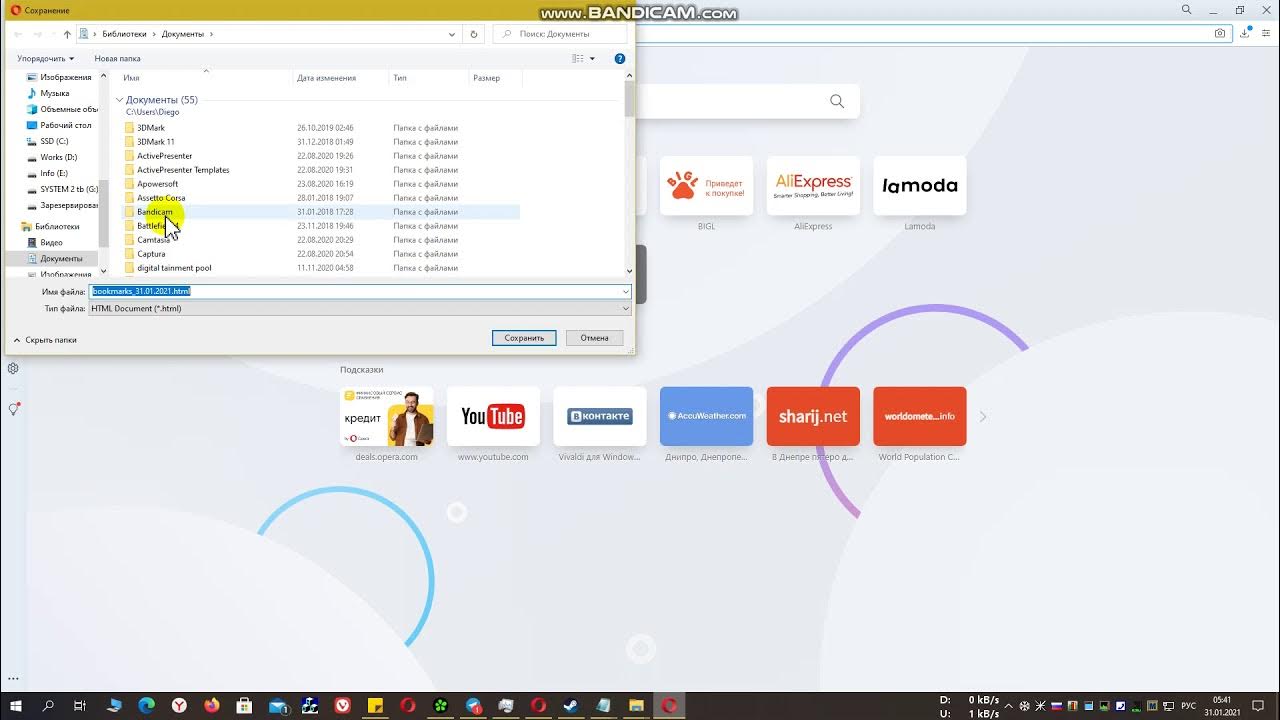Open deals.opera.com кредит tile
The width and height of the screenshot is (1280, 720).
pos(387,416)
